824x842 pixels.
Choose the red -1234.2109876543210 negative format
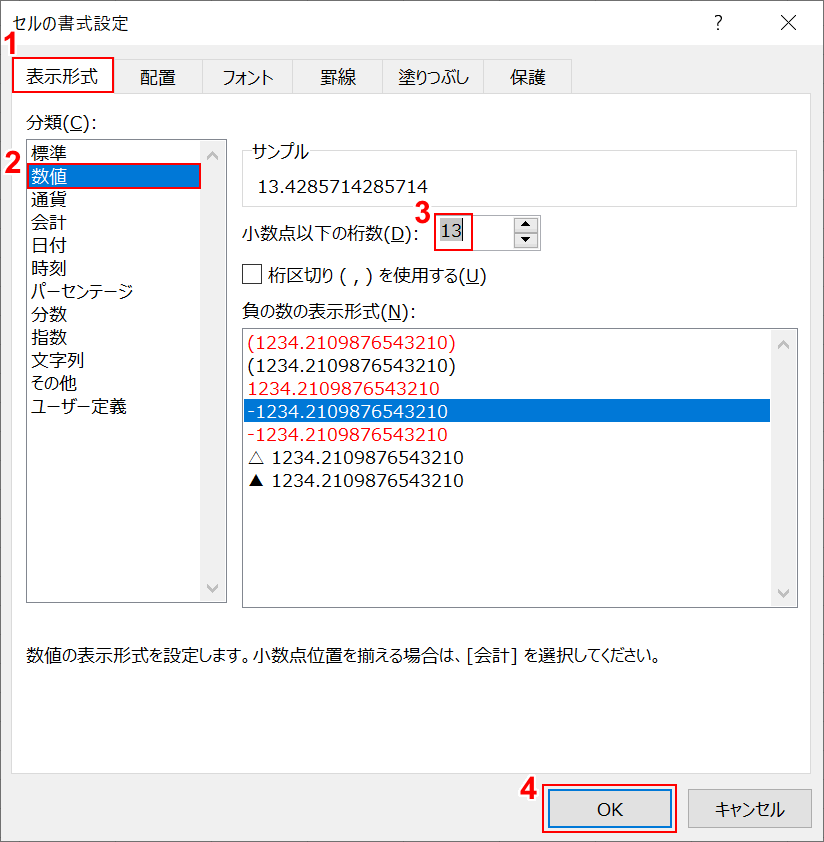[347, 431]
